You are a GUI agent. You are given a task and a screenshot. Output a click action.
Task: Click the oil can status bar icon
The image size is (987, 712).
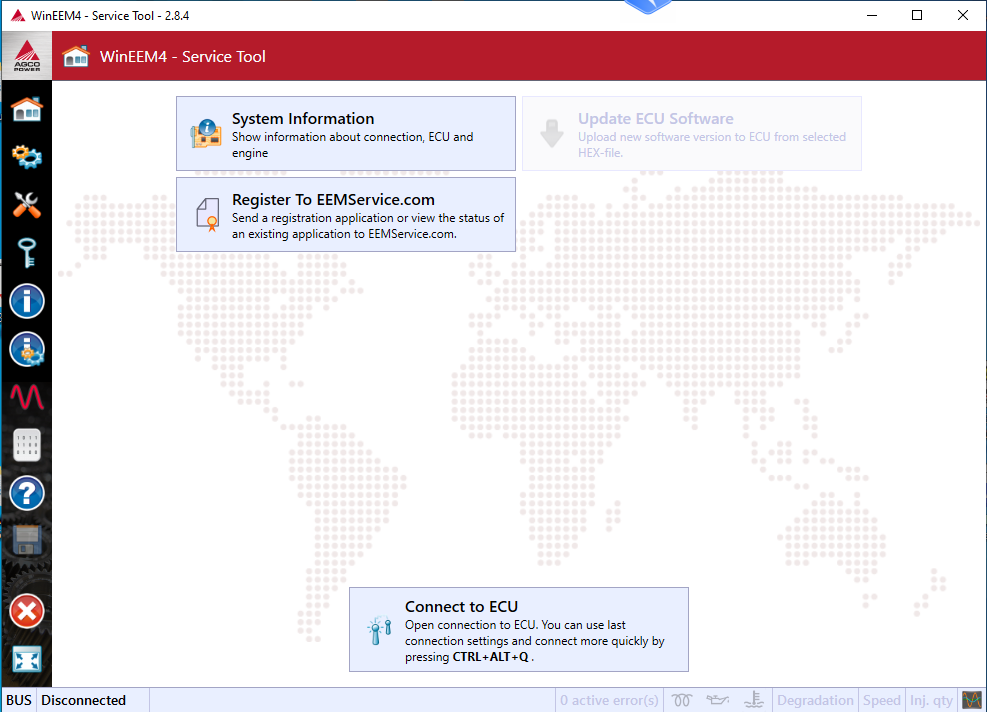tap(718, 700)
